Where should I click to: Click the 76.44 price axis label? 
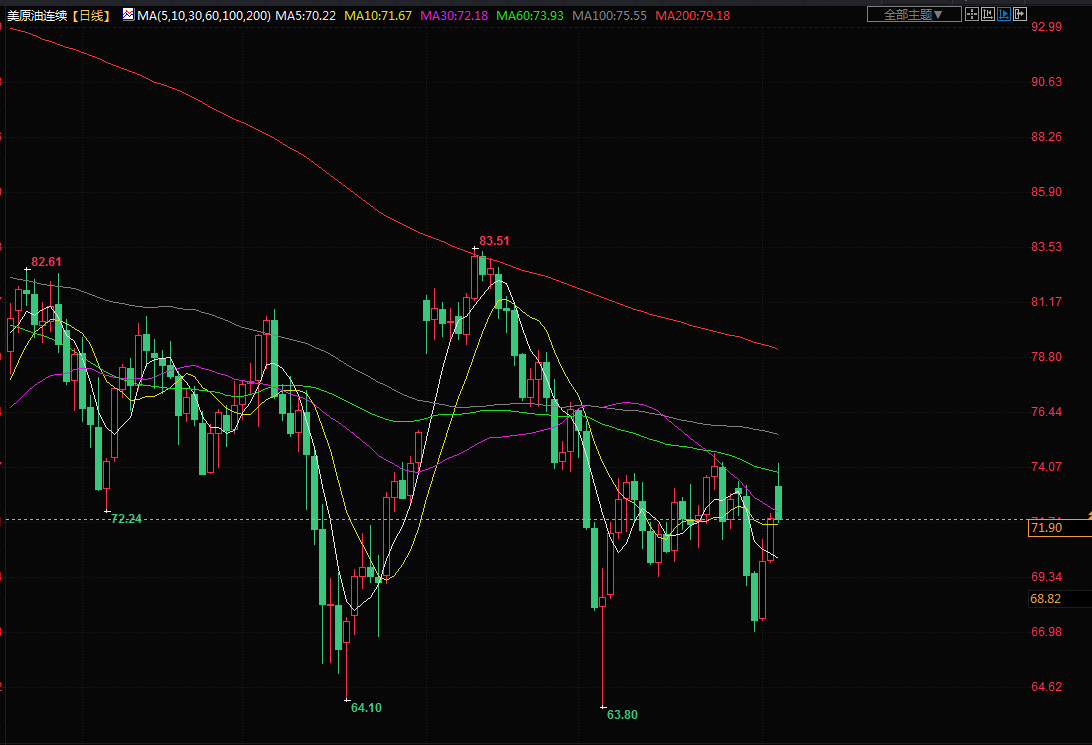1046,411
